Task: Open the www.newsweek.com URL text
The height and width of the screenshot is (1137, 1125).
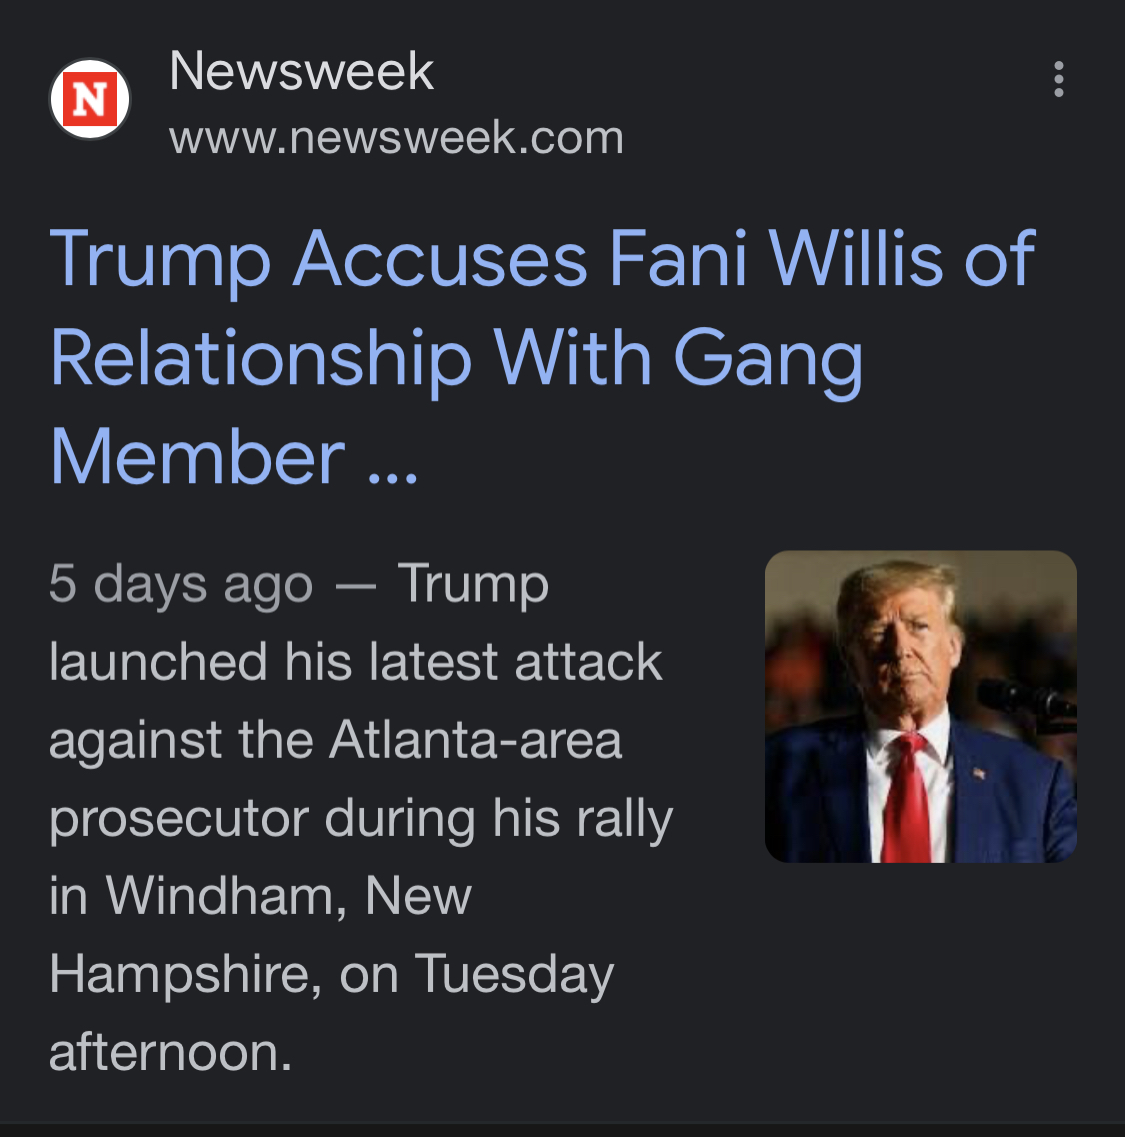Action: click(x=396, y=138)
